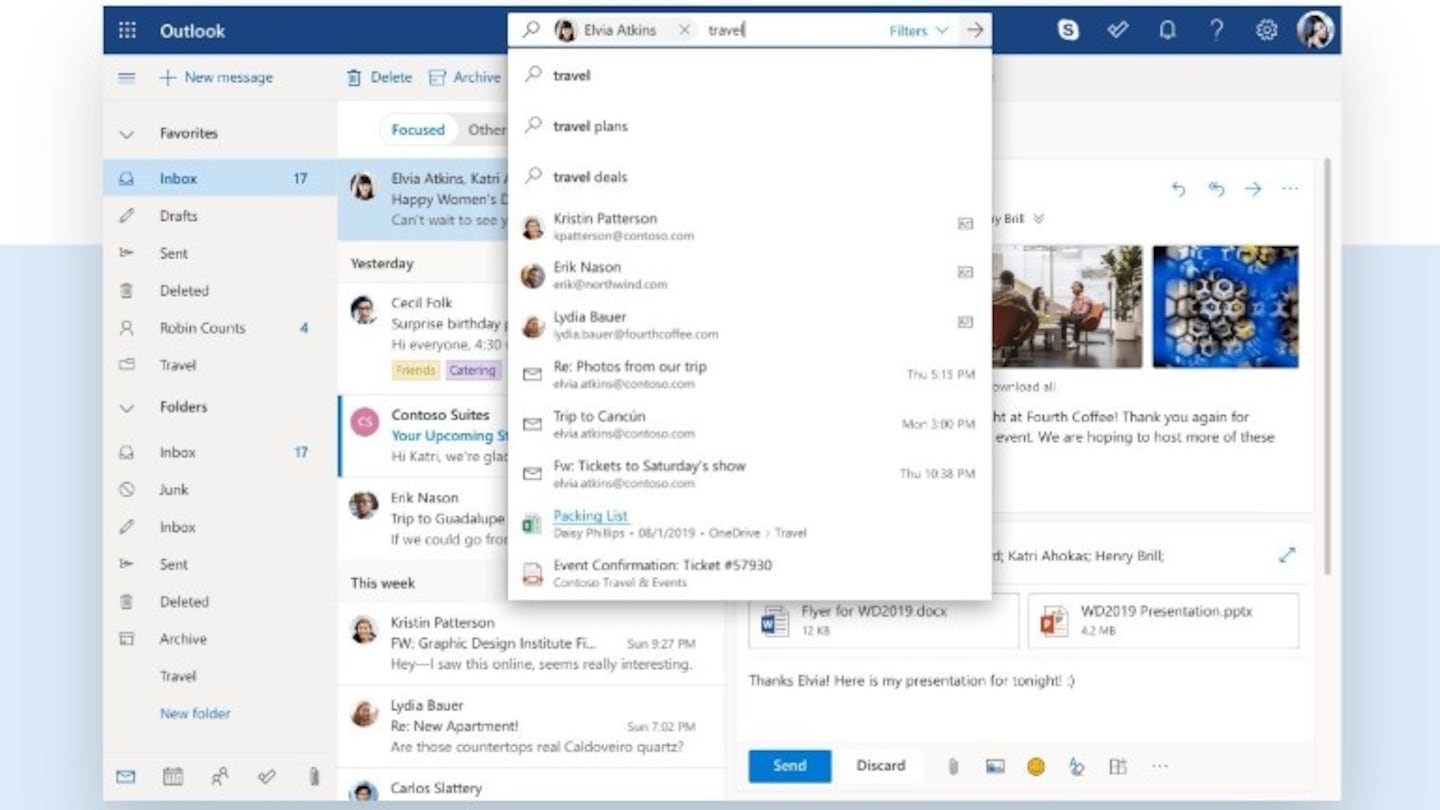Open contact card icon for Kristin Patterson

[x=965, y=224]
